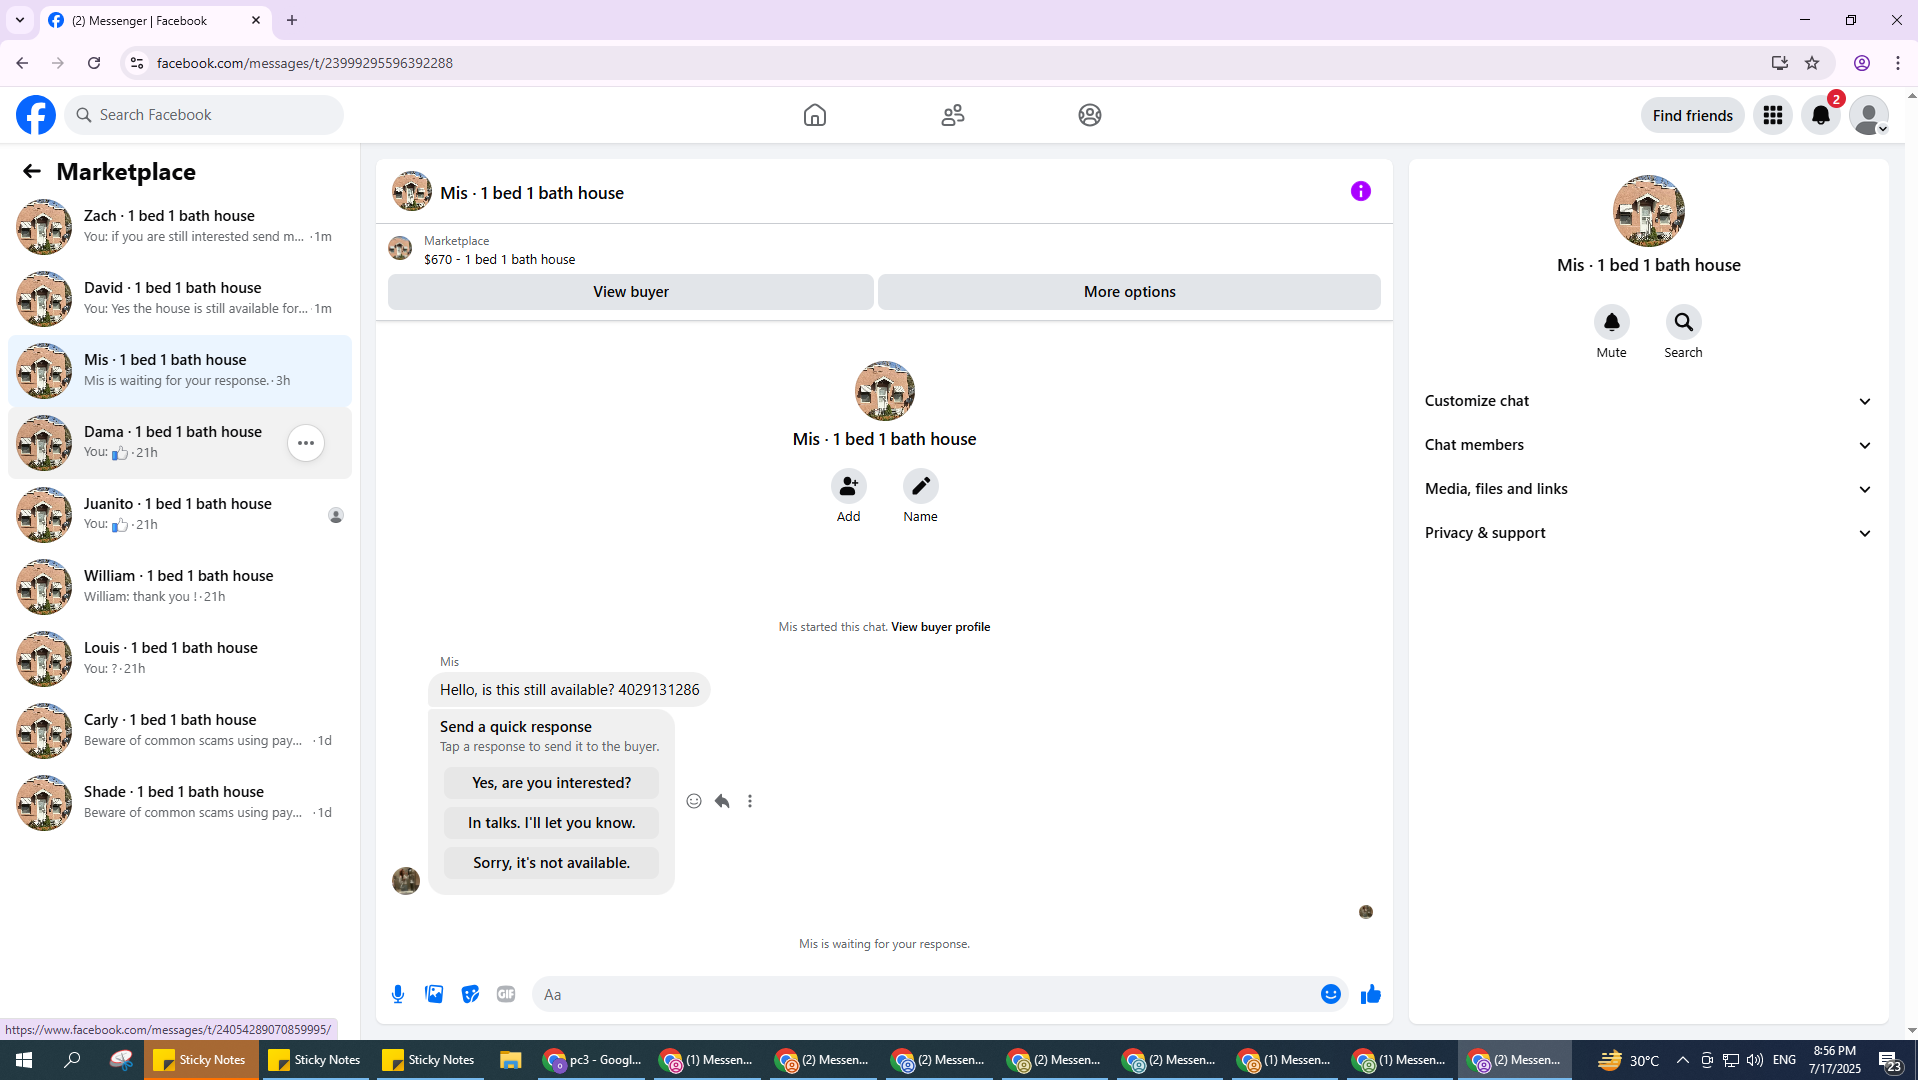The height and width of the screenshot is (1080, 1918).
Task: Open the Windows notification center
Action: point(1890,1060)
